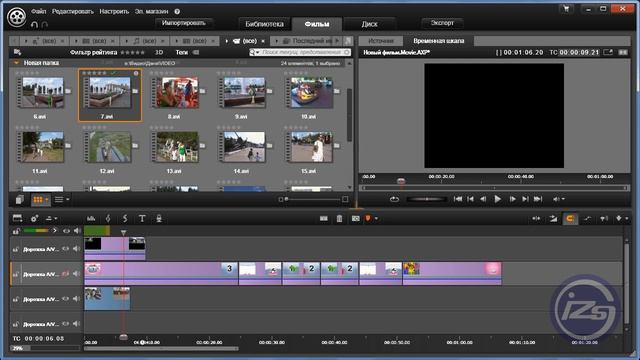
Task: Open the shopping cart icon
Action: (x=566, y=9)
